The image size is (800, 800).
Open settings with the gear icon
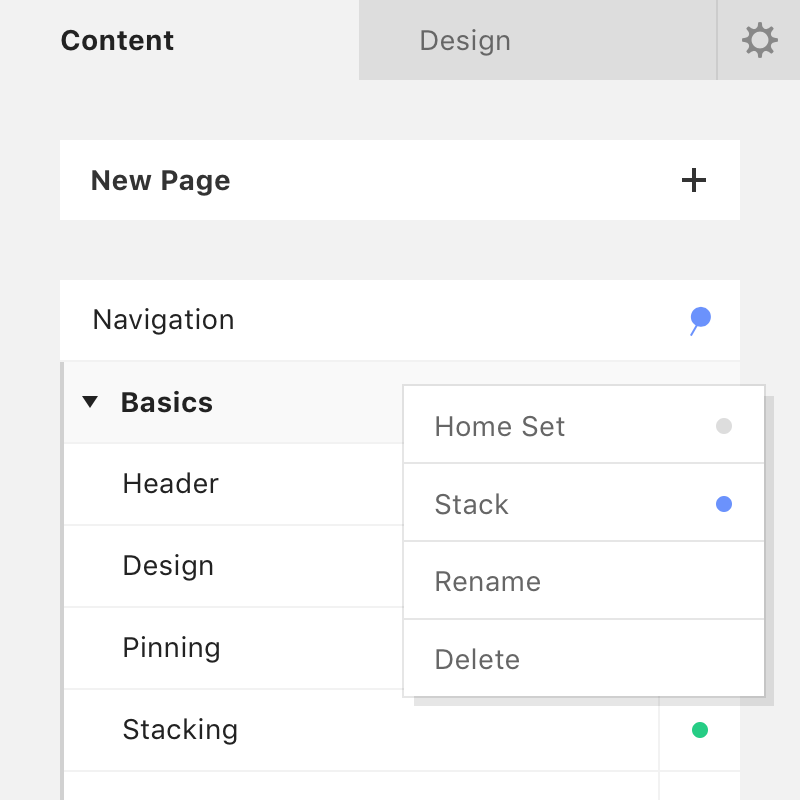759,40
